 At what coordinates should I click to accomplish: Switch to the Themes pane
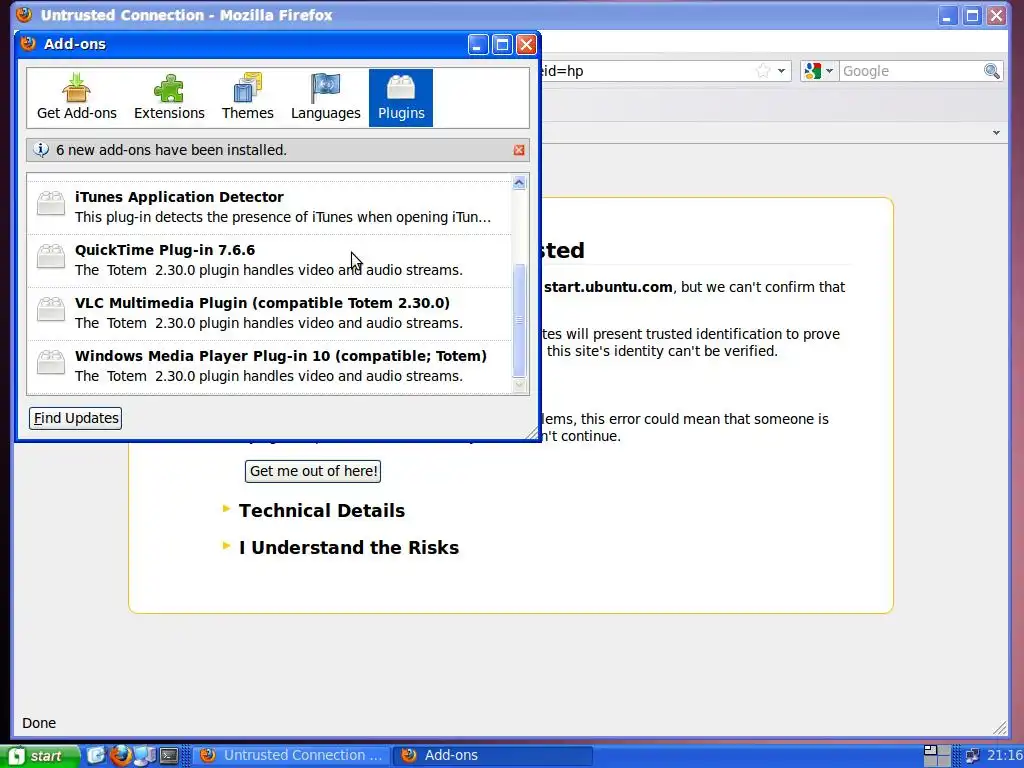tap(248, 98)
